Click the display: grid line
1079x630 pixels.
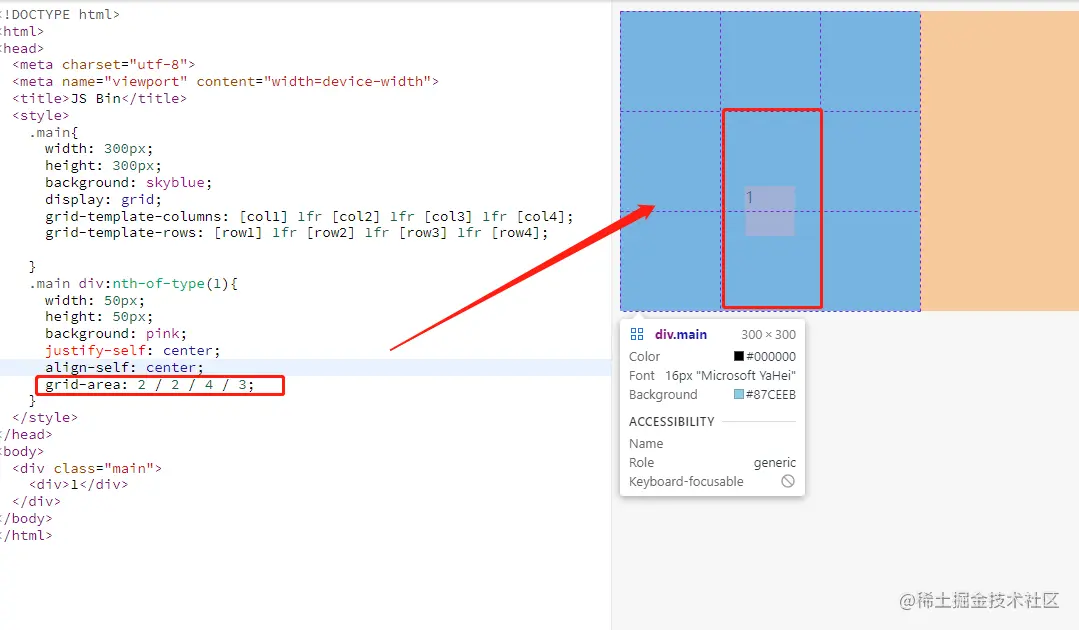tap(103, 199)
